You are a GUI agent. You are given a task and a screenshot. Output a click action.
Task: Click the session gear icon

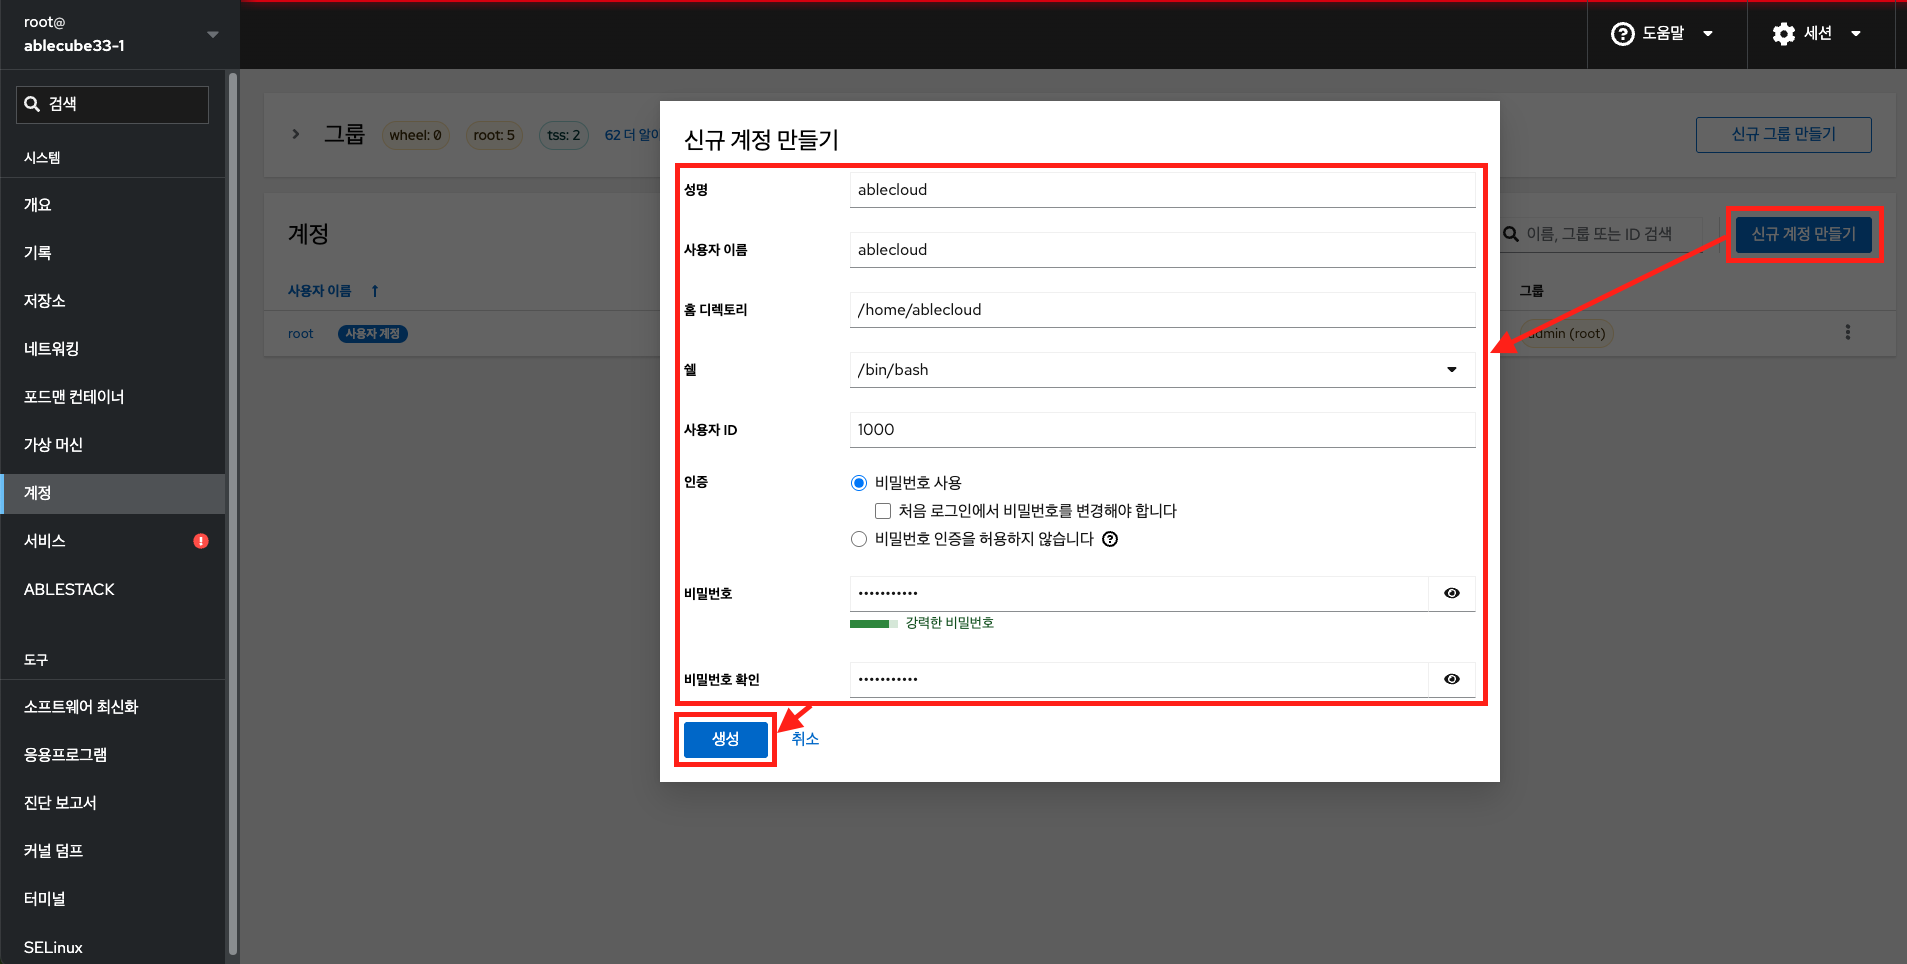tap(1783, 34)
